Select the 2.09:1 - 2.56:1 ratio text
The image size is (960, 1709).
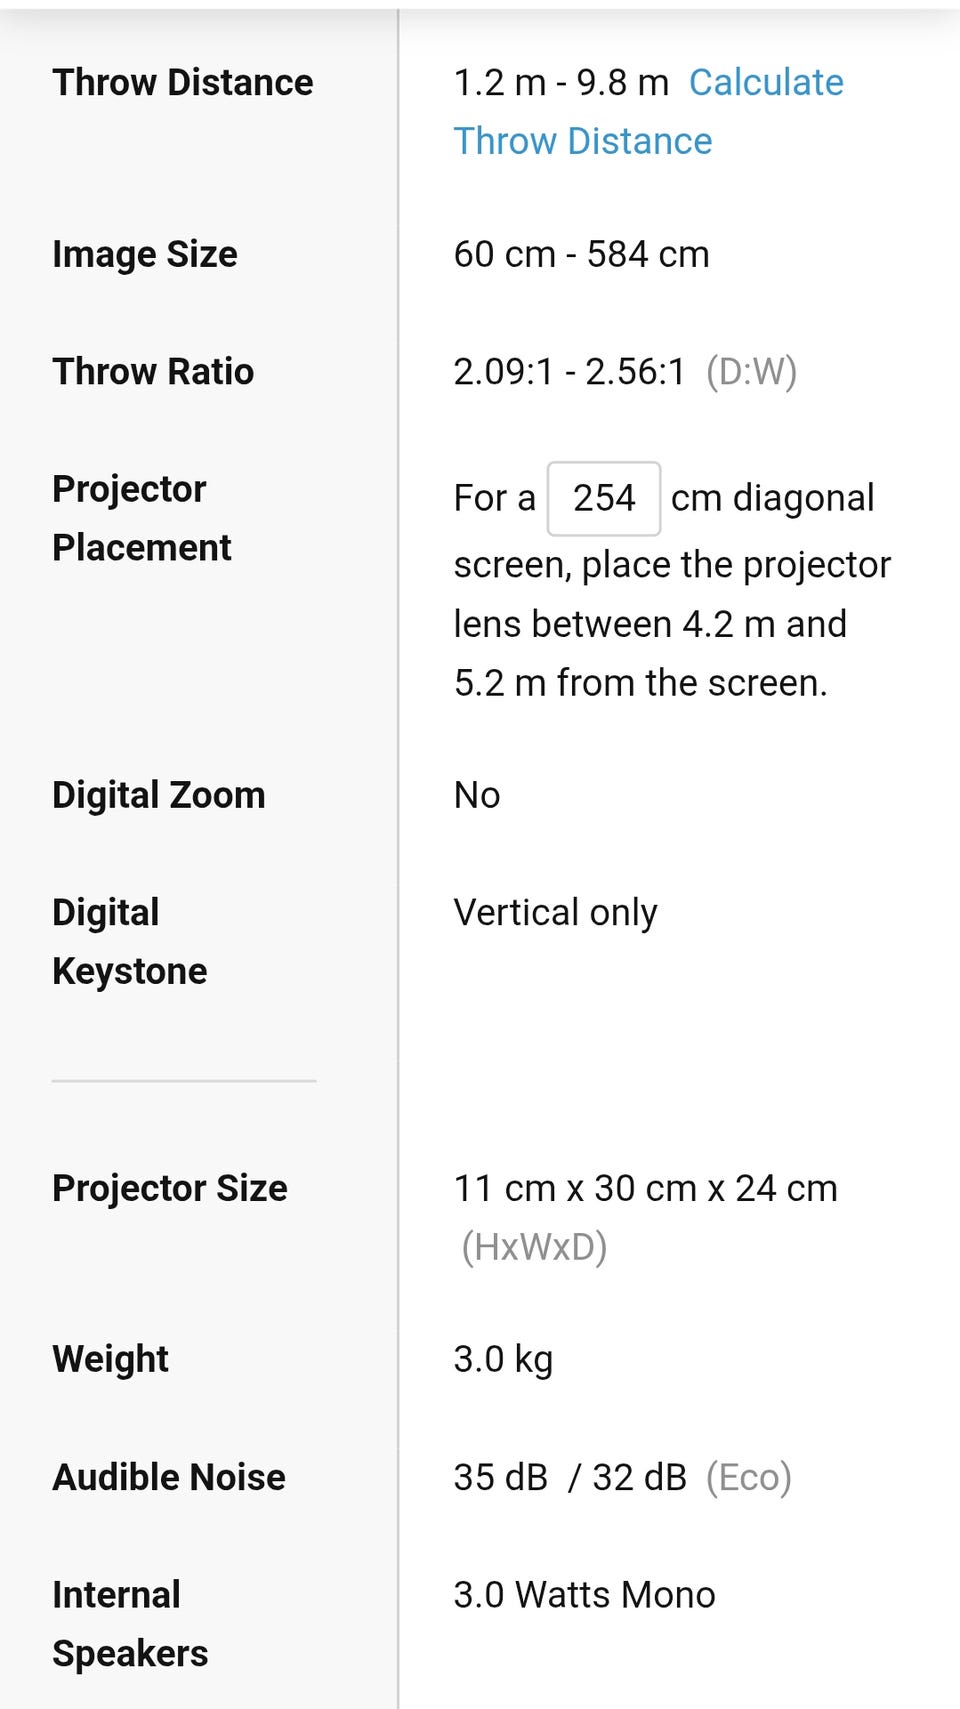(x=570, y=371)
